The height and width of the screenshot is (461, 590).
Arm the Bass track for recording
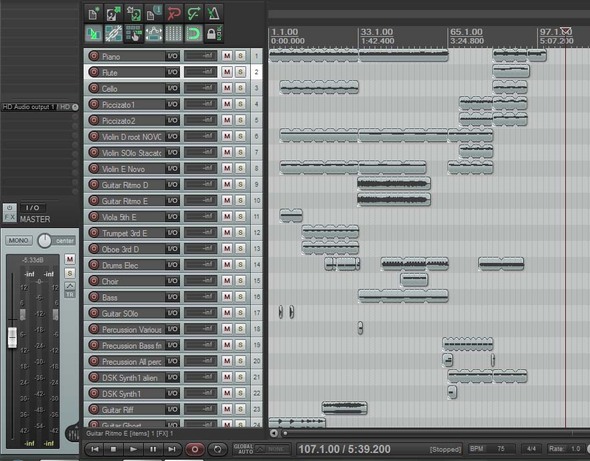pyautogui.click(x=94, y=297)
